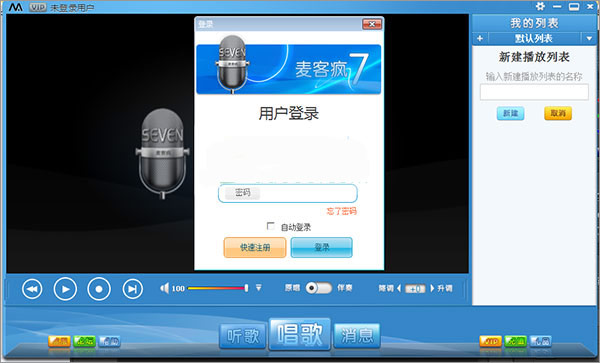
Task: Open dropdown arrow beside volume slider
Action: [259, 287]
